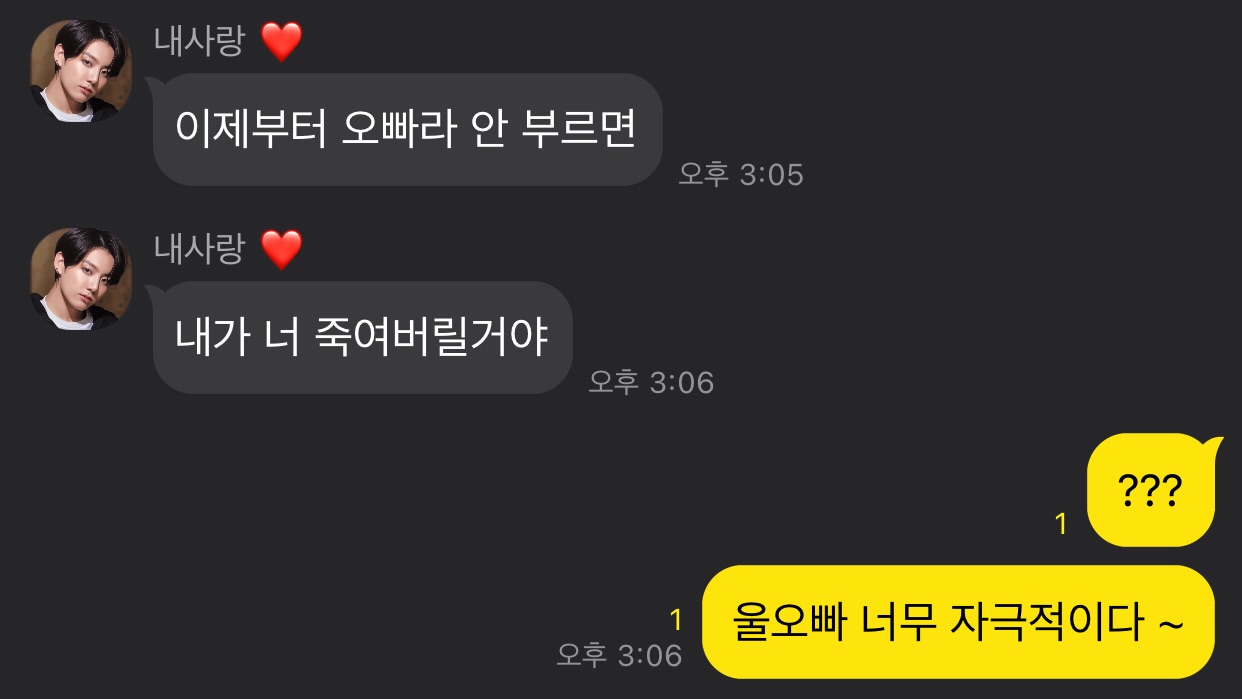Select the yellow '???' message bubble

point(1152,490)
